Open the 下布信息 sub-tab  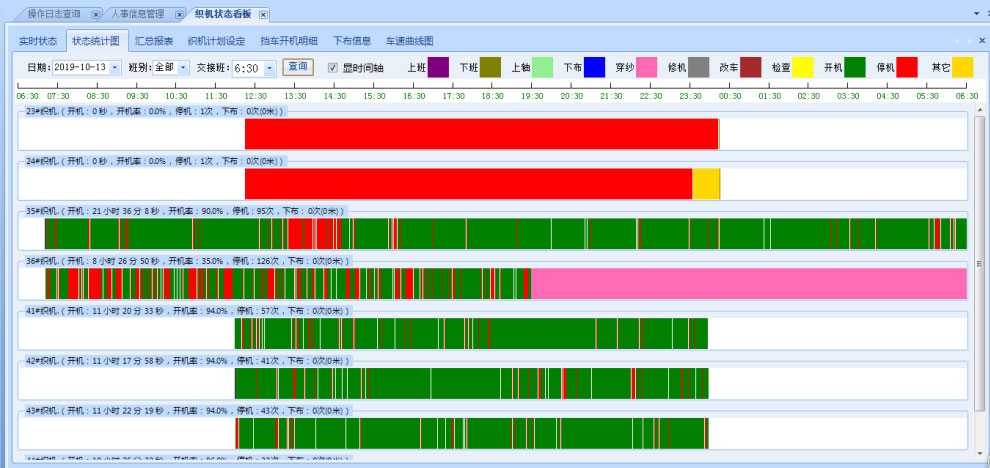[352, 41]
